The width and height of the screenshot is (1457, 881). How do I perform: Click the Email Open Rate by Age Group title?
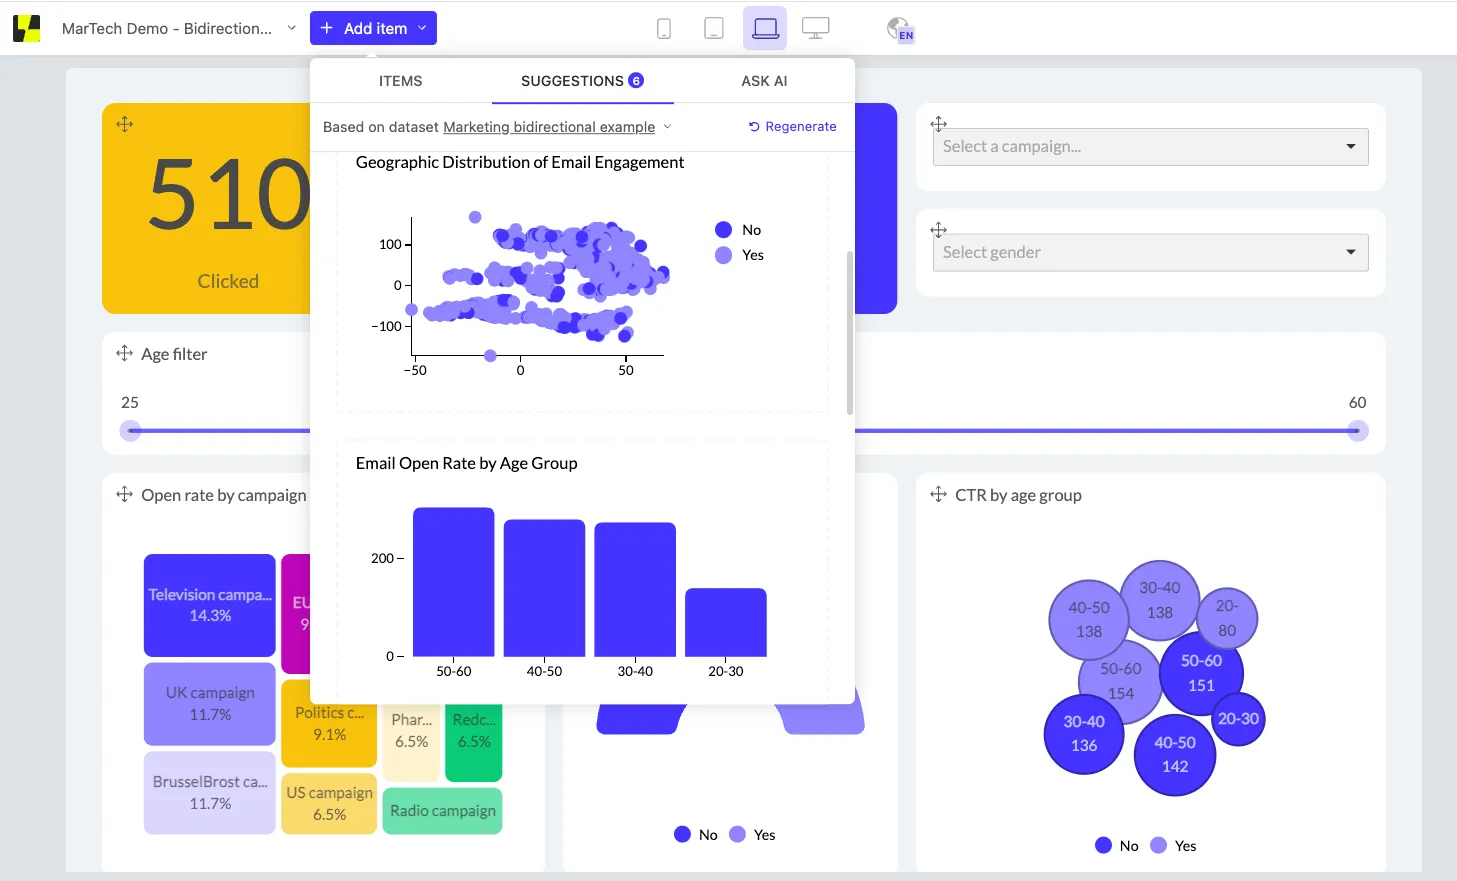pyautogui.click(x=467, y=463)
